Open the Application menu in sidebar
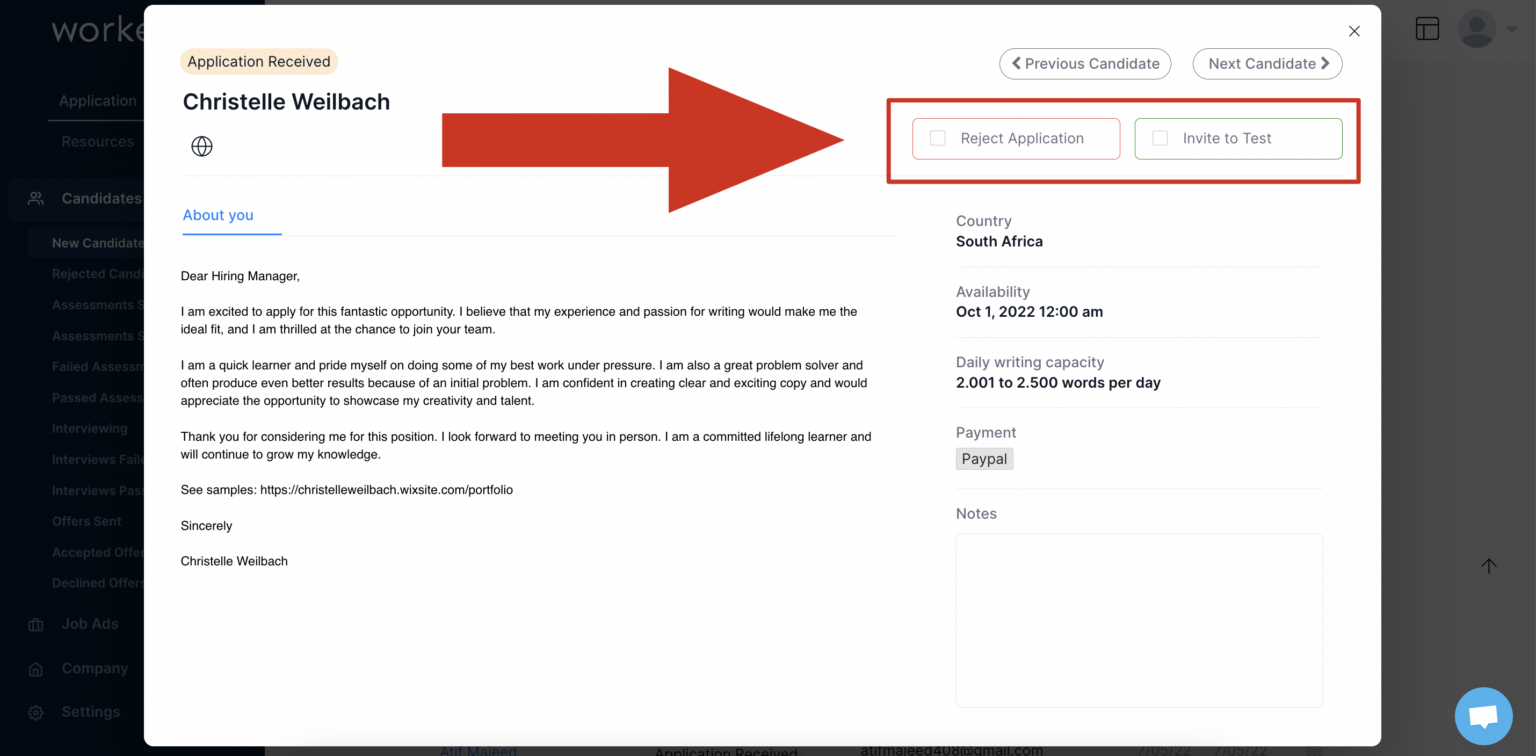 coord(98,100)
